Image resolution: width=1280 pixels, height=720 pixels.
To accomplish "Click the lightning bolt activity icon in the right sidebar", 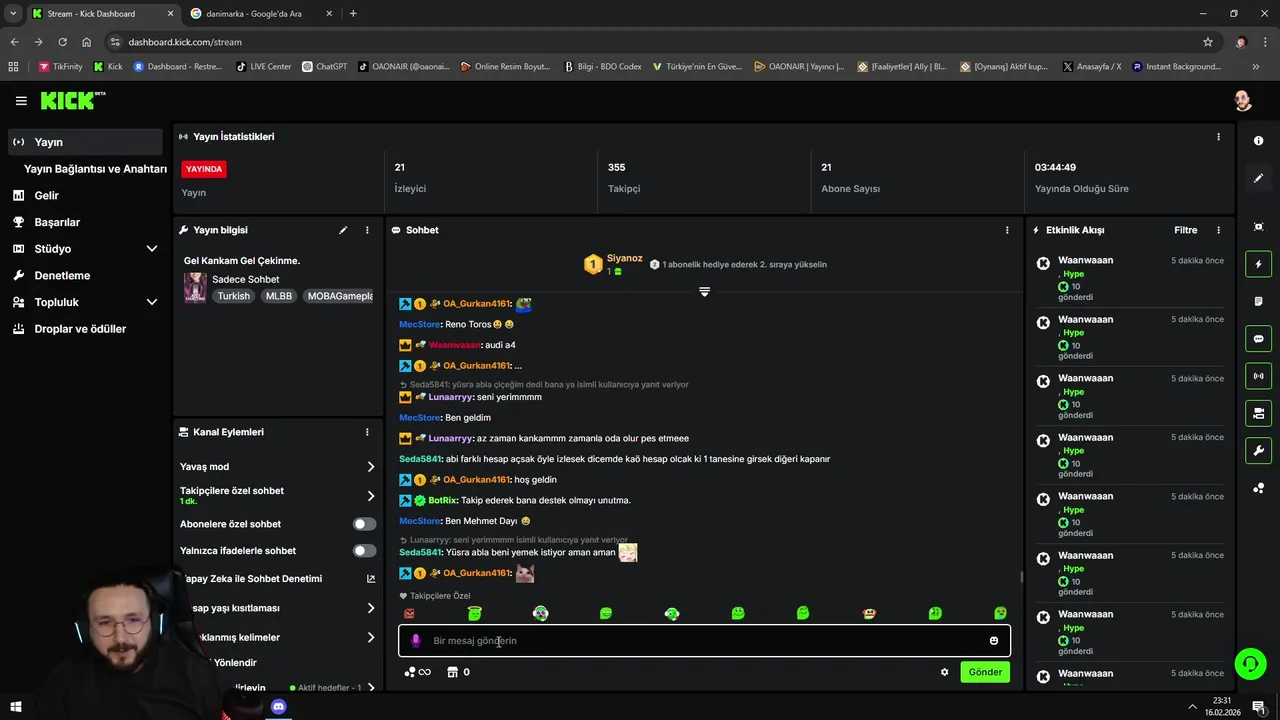I will pos(1258,264).
